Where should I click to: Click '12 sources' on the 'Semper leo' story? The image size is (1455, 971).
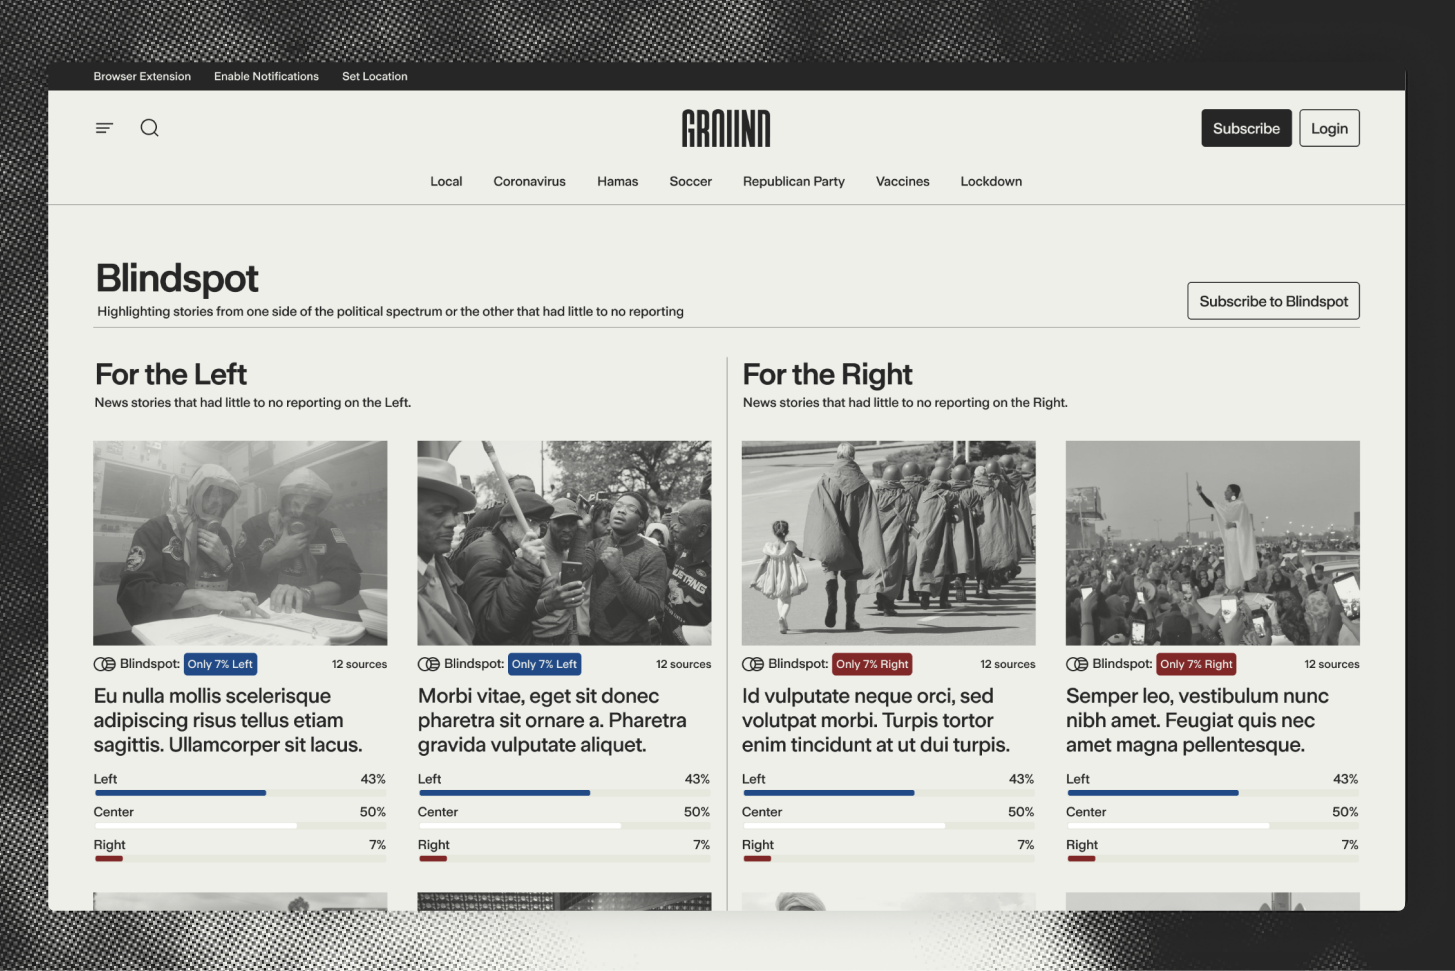1331,664
